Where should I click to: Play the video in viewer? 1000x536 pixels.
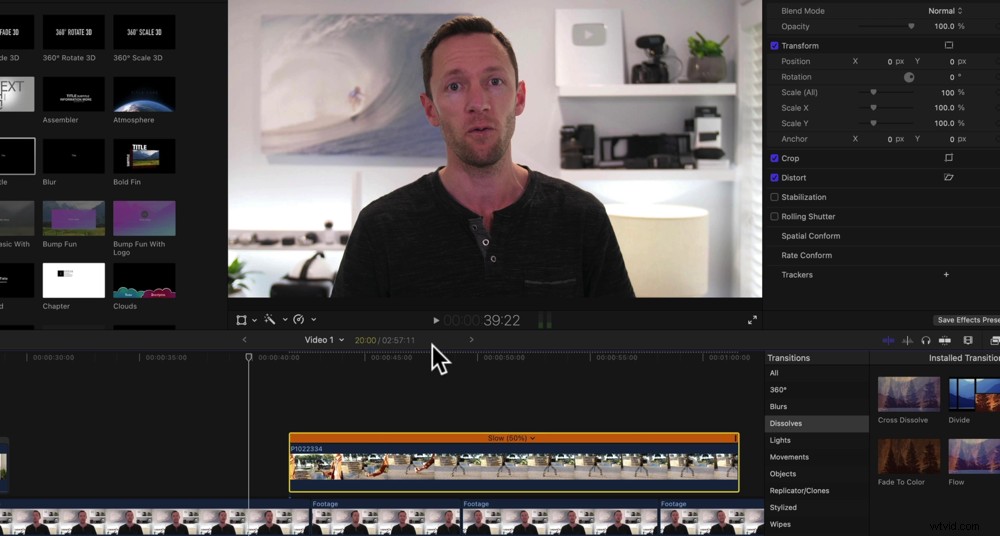436,320
